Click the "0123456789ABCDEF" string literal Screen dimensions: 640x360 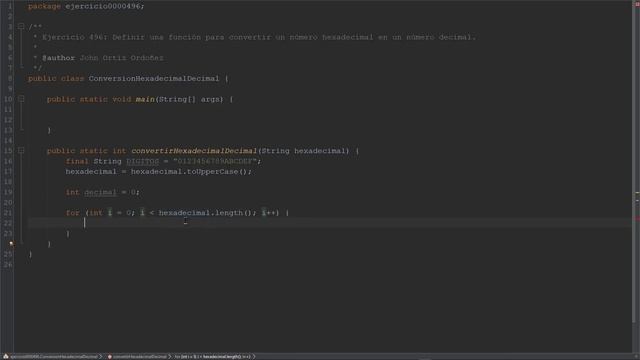click(x=215, y=161)
